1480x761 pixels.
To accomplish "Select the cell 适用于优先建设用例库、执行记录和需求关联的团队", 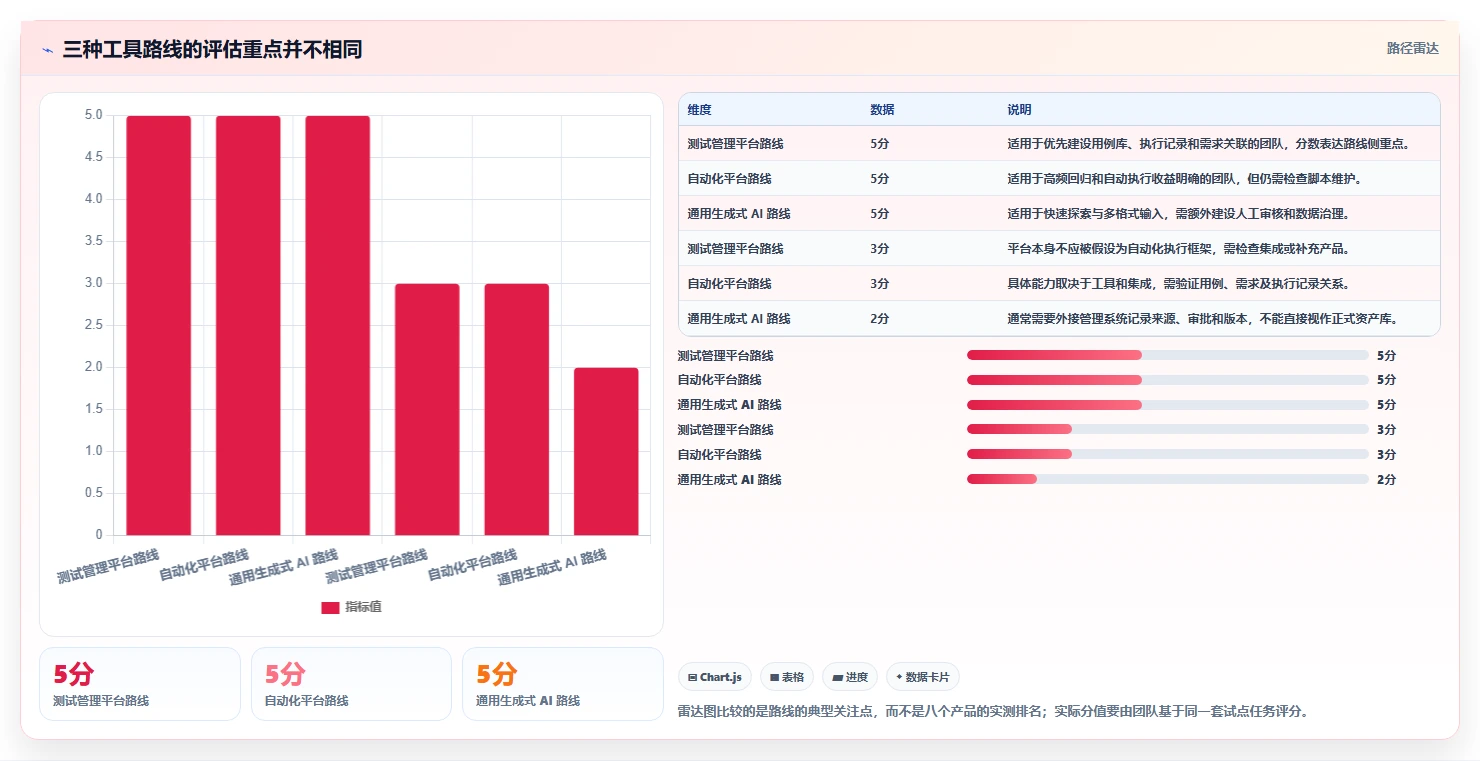I will pos(1209,144).
